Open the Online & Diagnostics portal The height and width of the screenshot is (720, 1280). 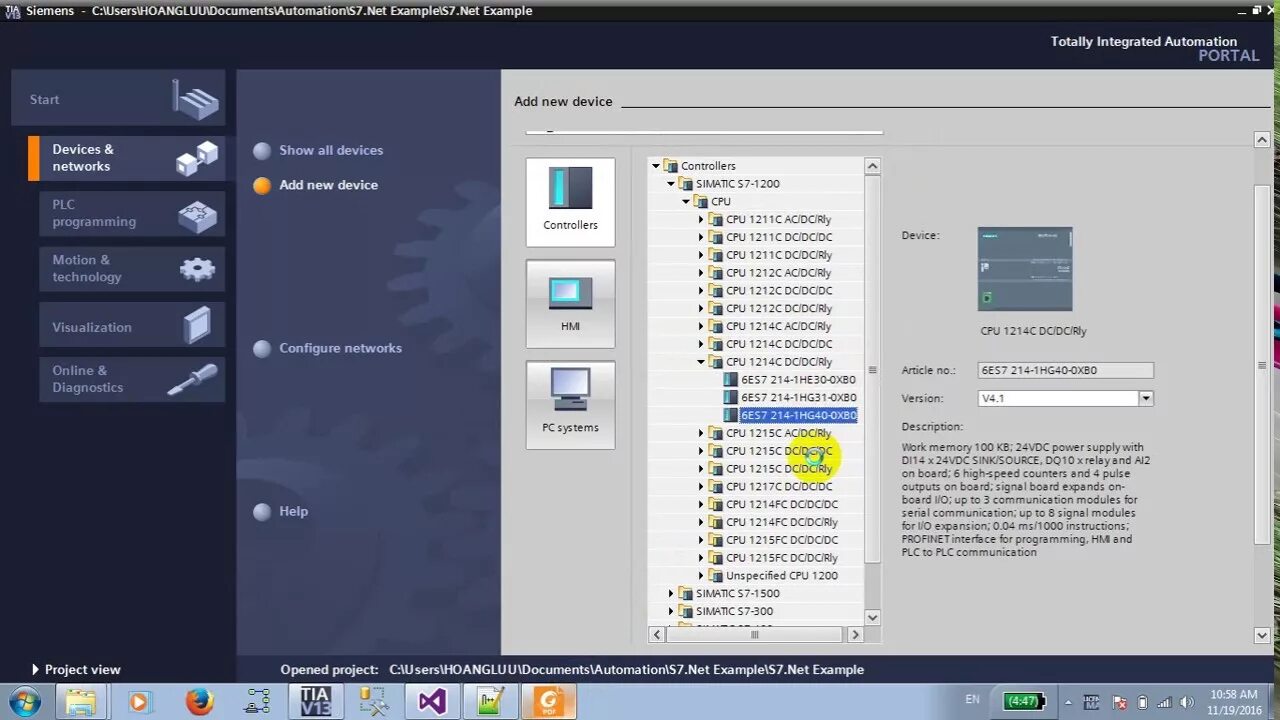coord(132,379)
